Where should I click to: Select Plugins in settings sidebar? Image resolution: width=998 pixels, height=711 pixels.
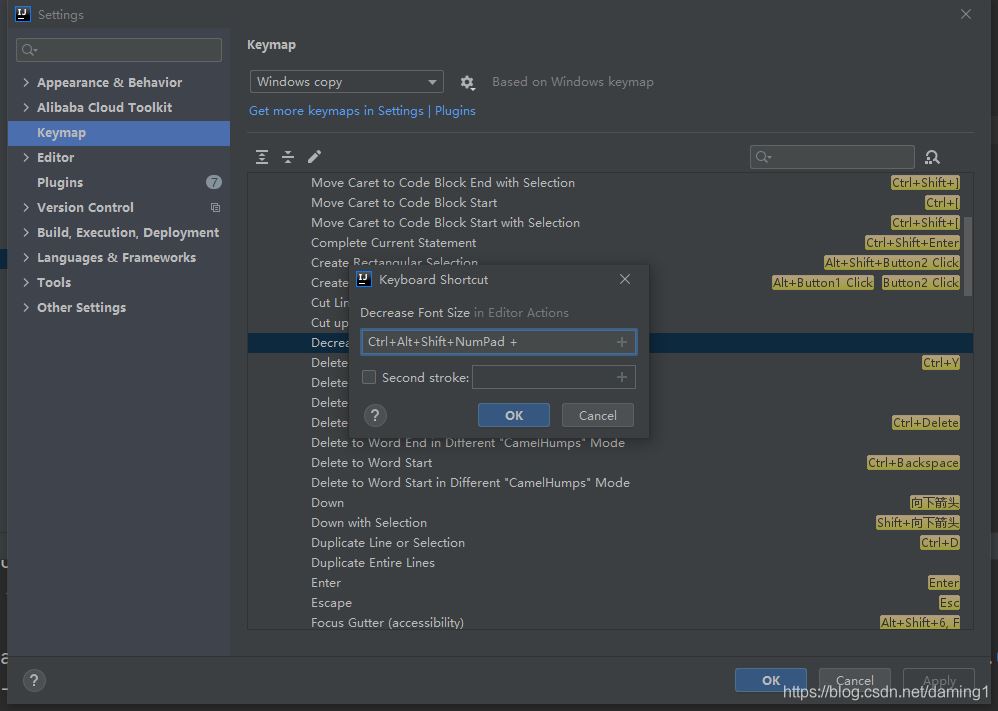point(60,182)
